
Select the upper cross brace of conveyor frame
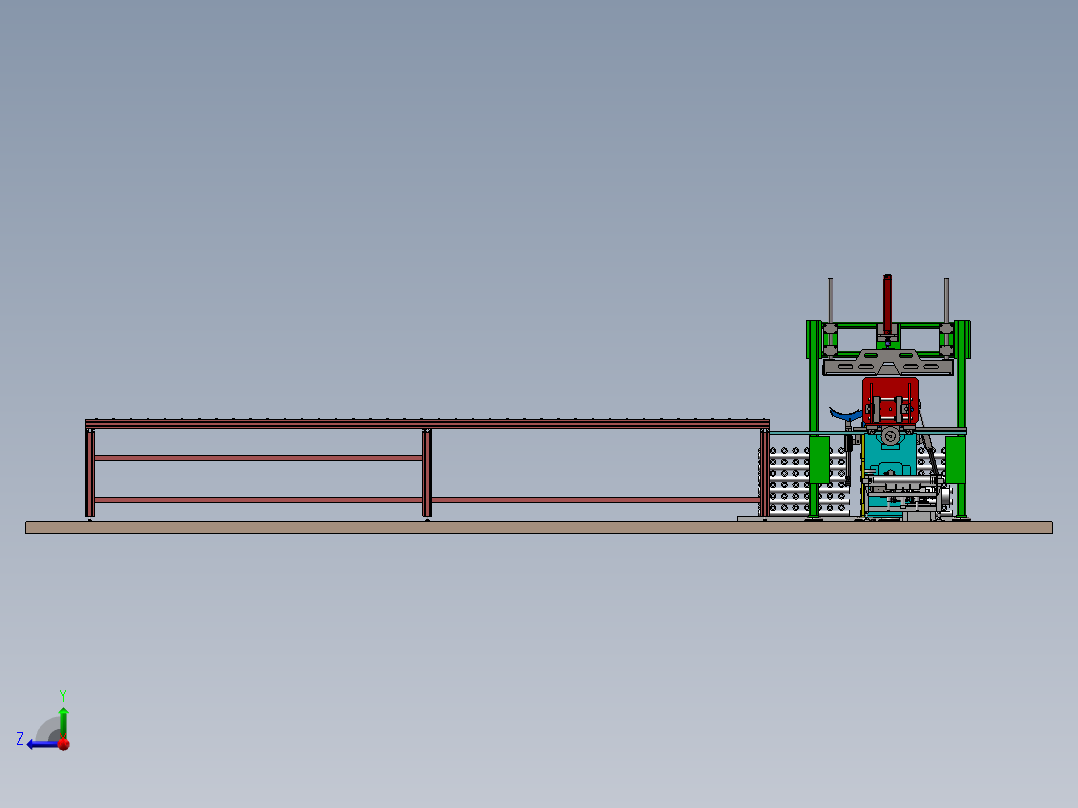[x=258, y=458]
